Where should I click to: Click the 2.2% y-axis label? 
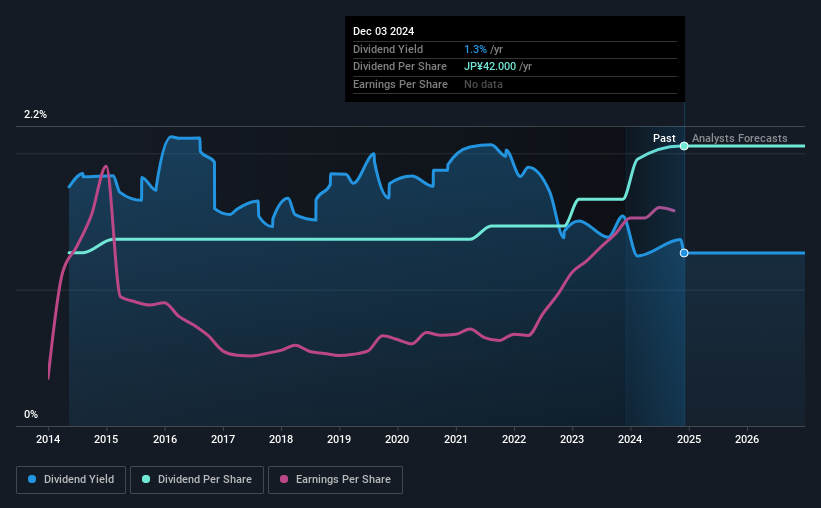[35, 115]
